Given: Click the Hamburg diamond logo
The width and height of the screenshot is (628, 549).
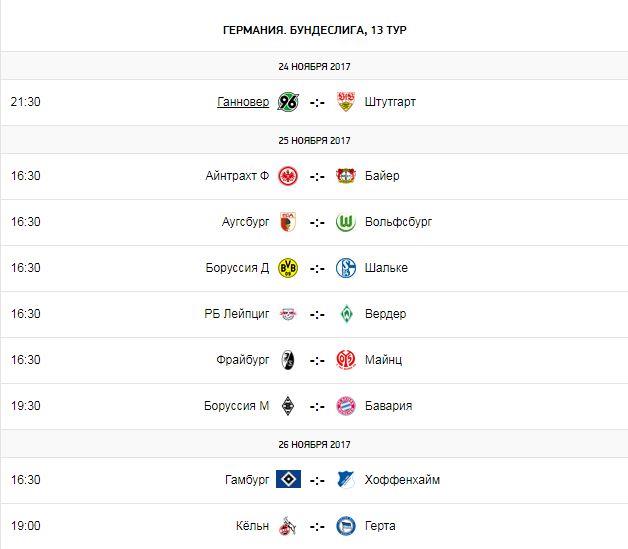Looking at the screenshot, I should [288, 480].
